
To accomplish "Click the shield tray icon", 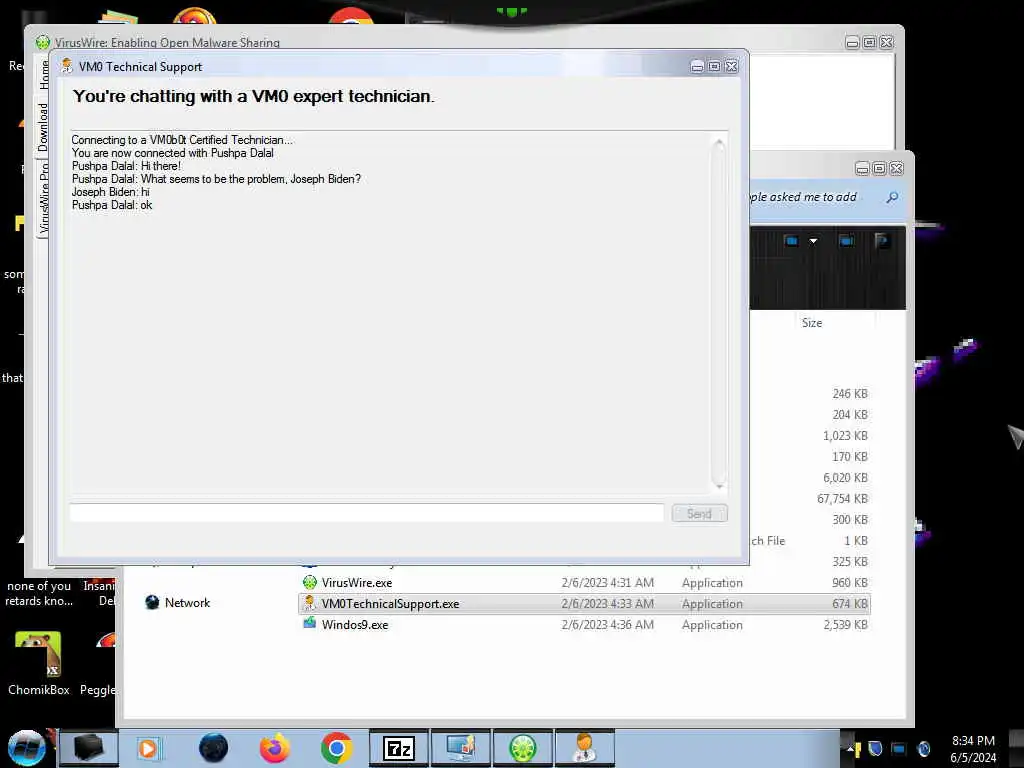I will coord(875,748).
